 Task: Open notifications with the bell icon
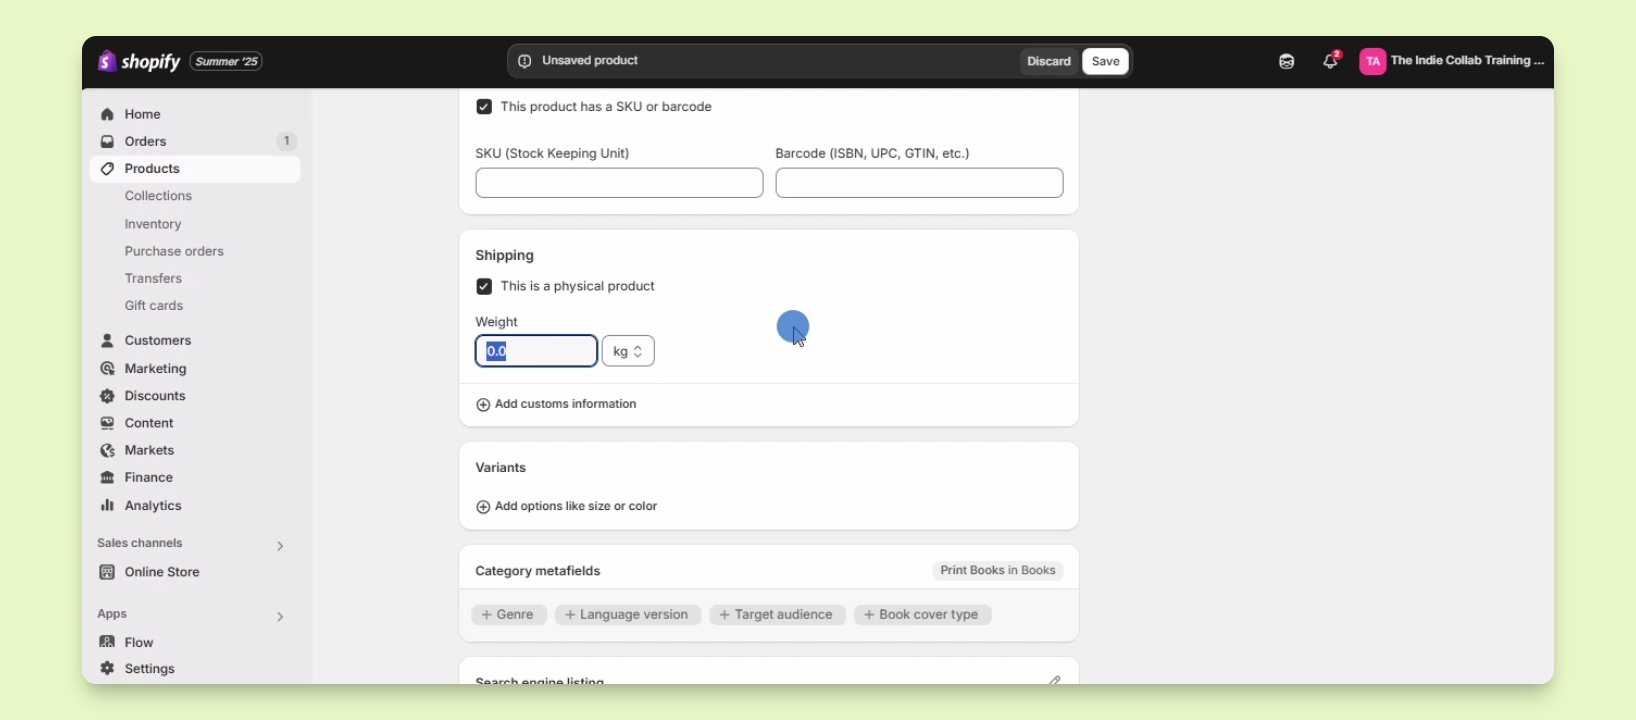[1331, 61]
